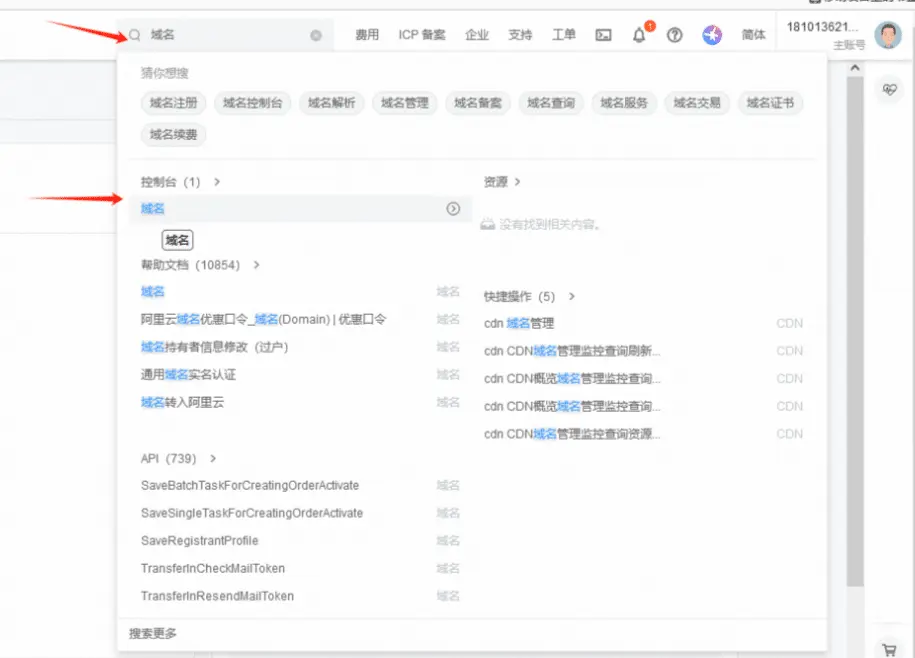This screenshot has width=915, height=658.
Task: Select the 域名交易 suggestion tag
Action: 697,103
